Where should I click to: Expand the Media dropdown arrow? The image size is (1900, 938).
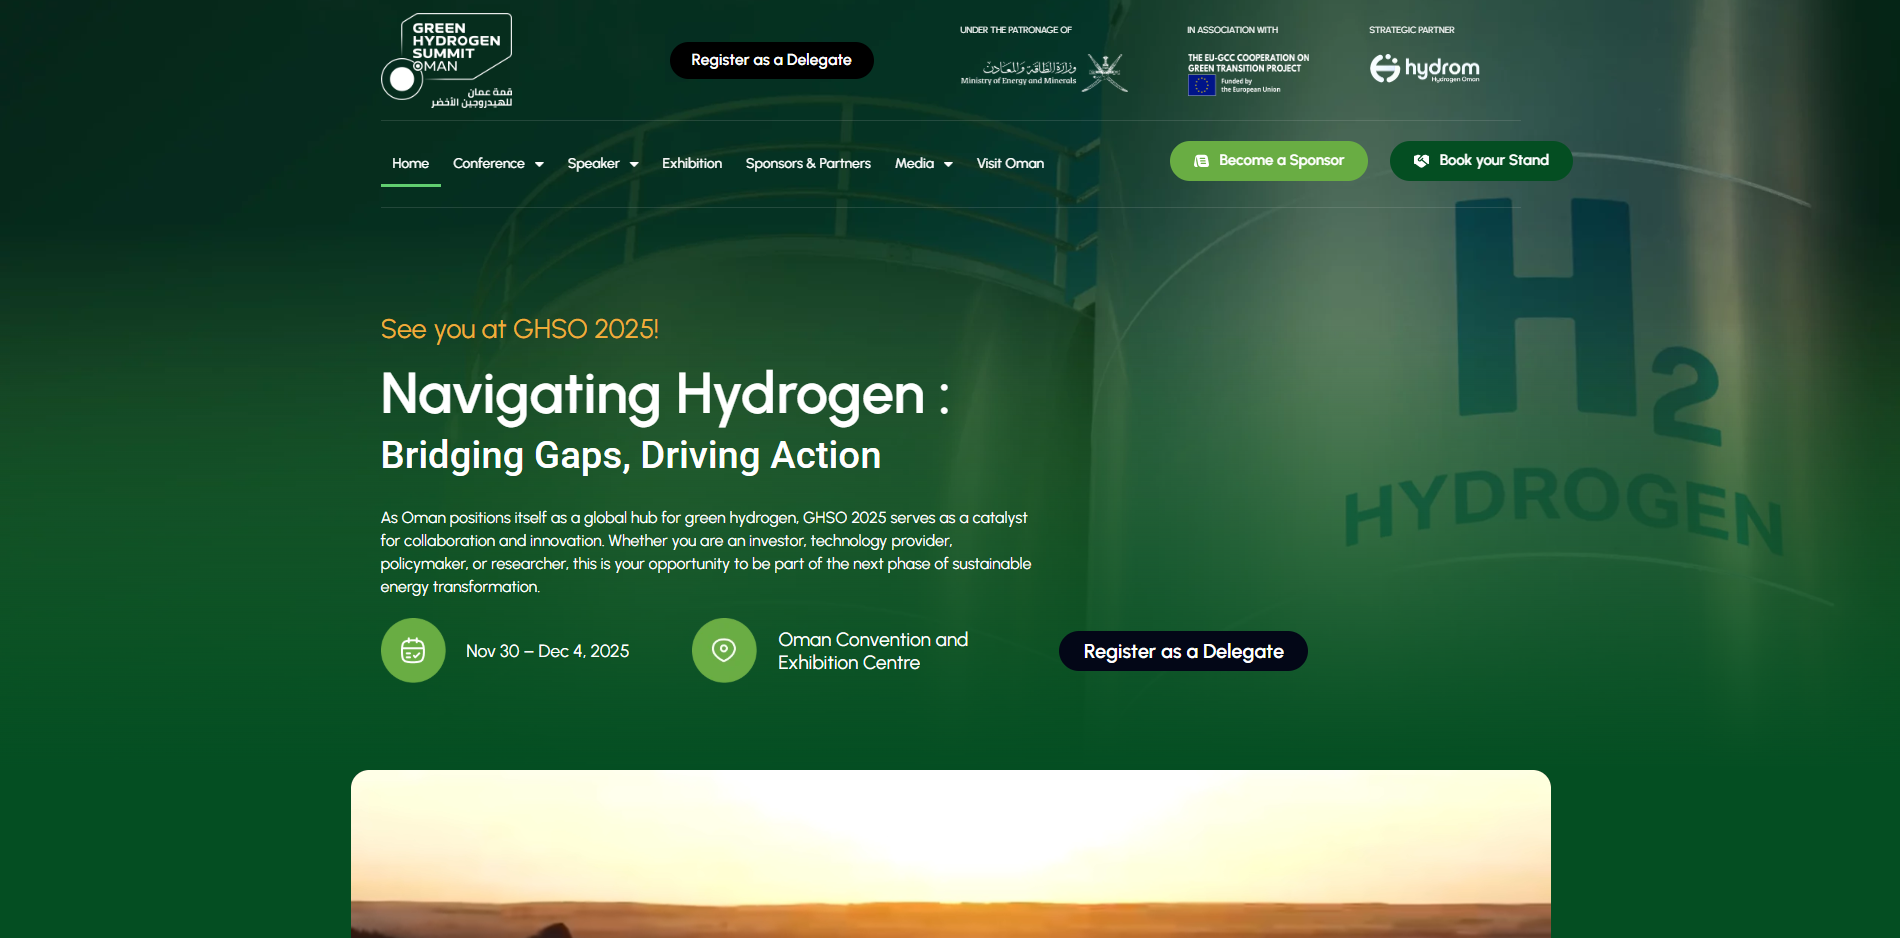click(948, 164)
